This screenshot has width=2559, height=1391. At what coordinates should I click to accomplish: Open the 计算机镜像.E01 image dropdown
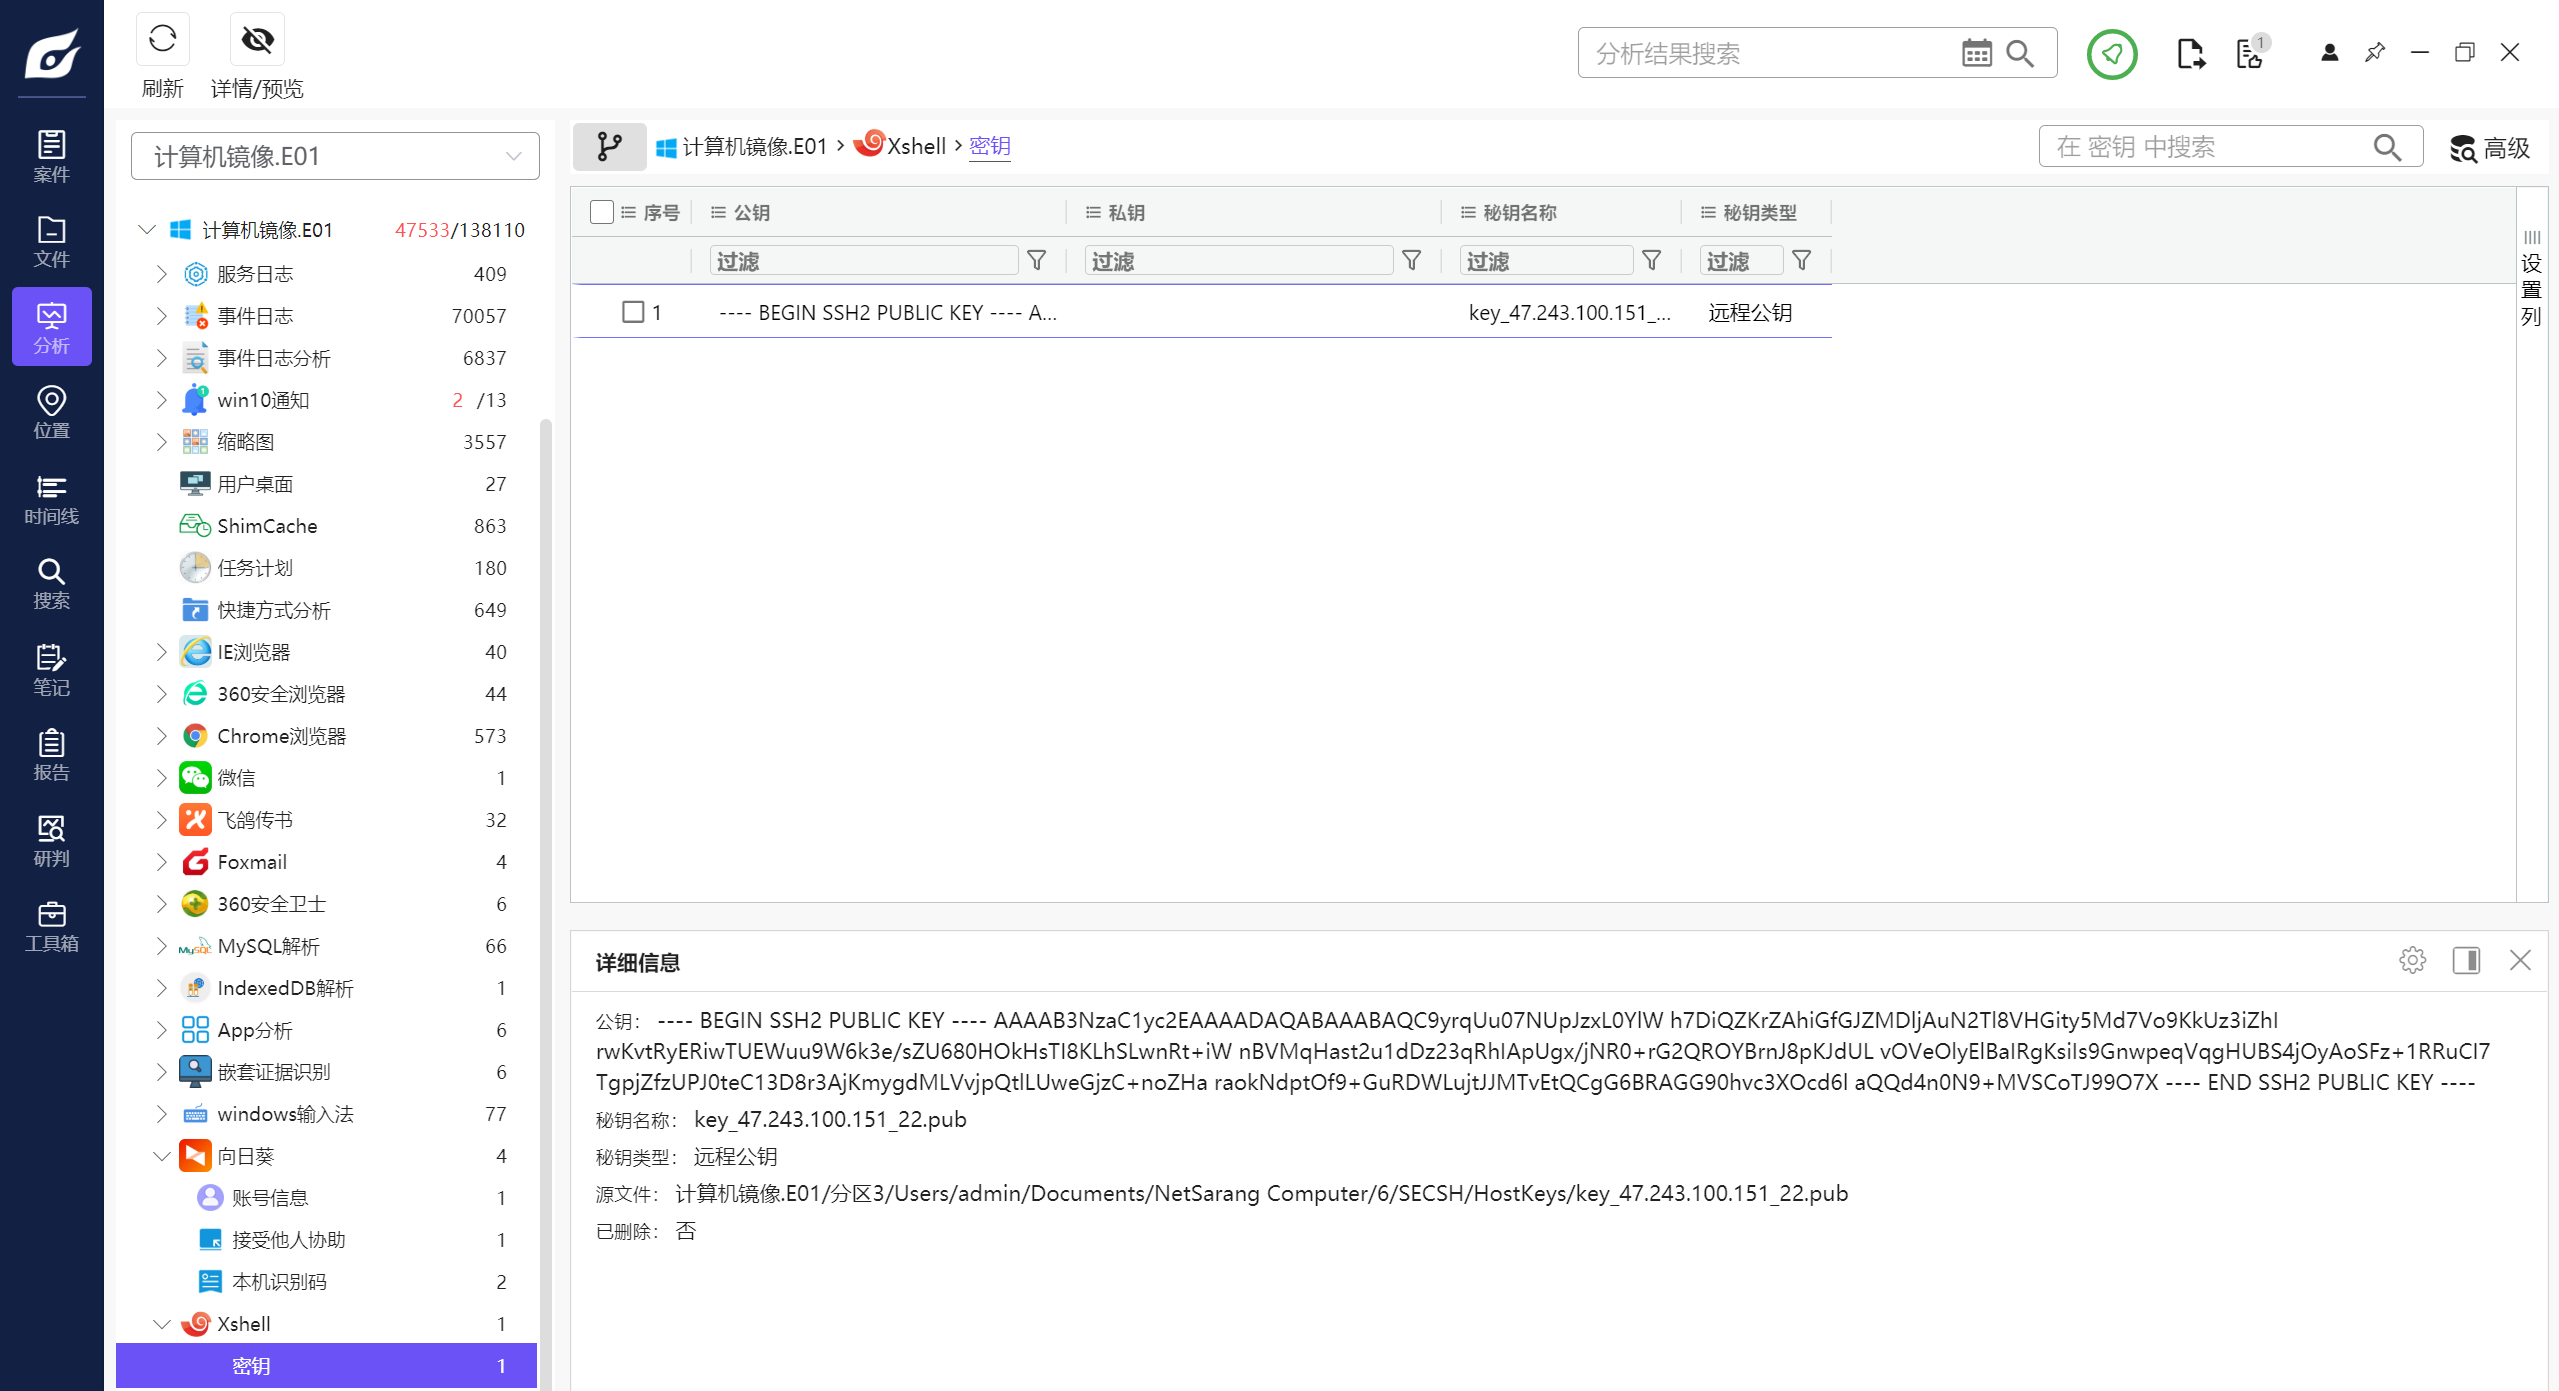tap(335, 156)
